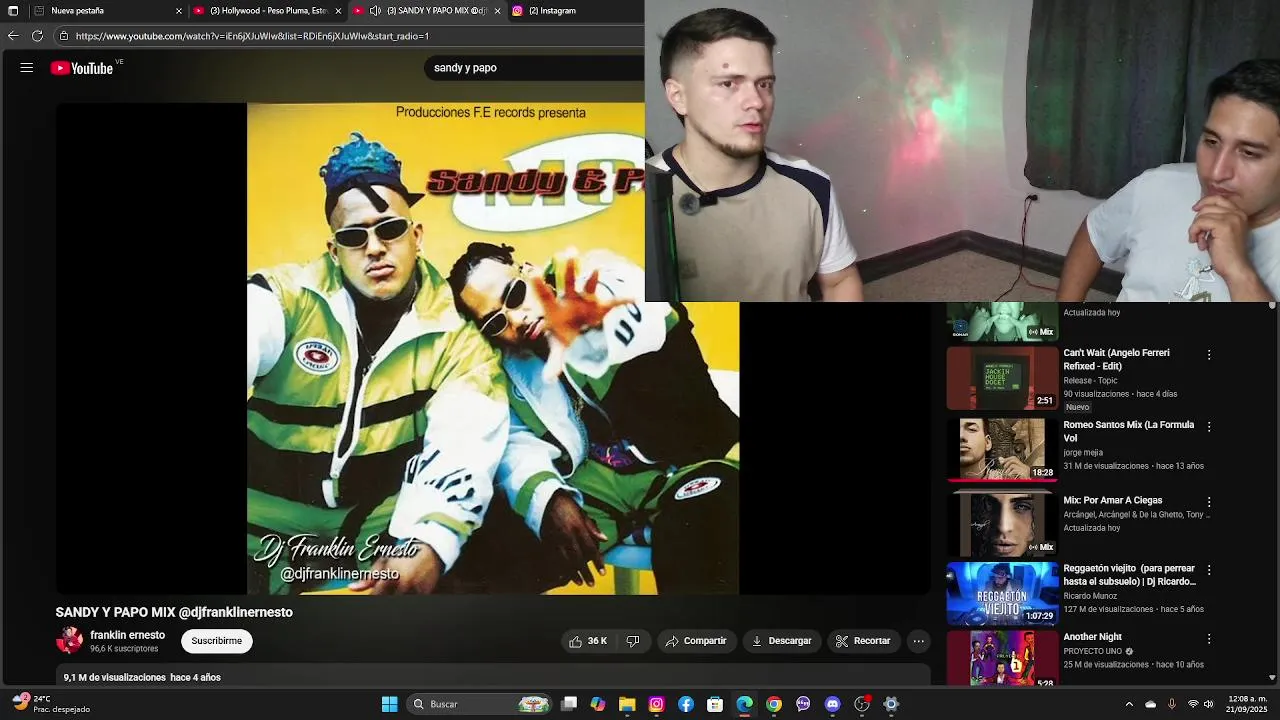
Task: Open Another Night video thumbnail
Action: tap(1002, 658)
